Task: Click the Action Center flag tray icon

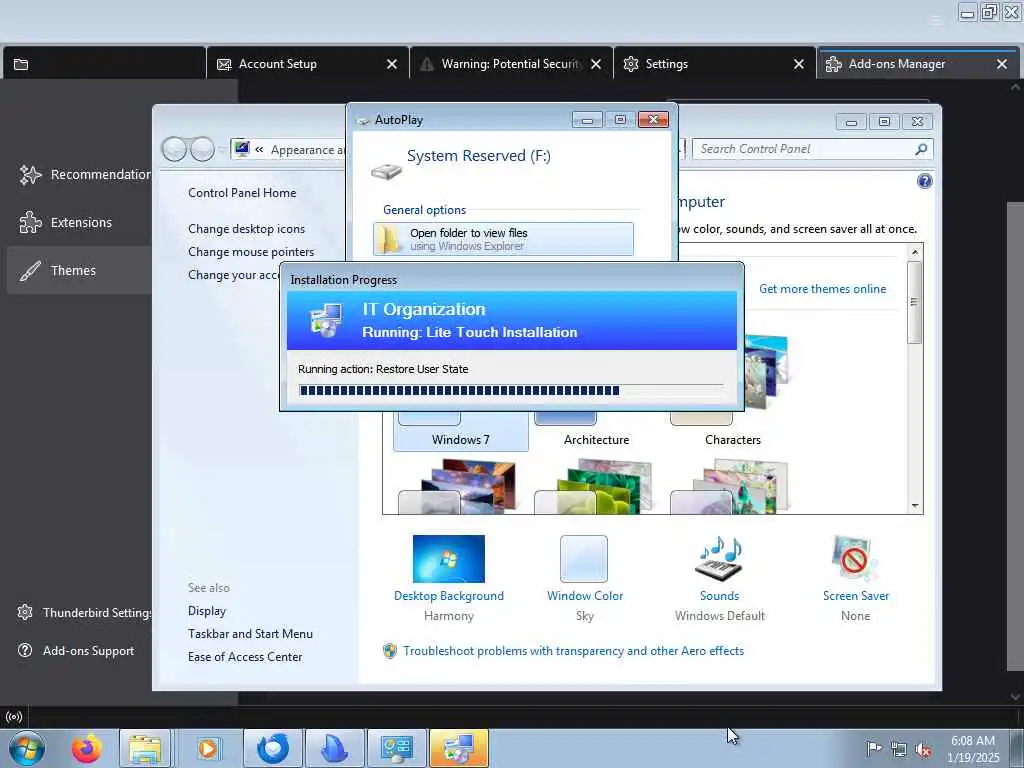Action: (x=873, y=748)
